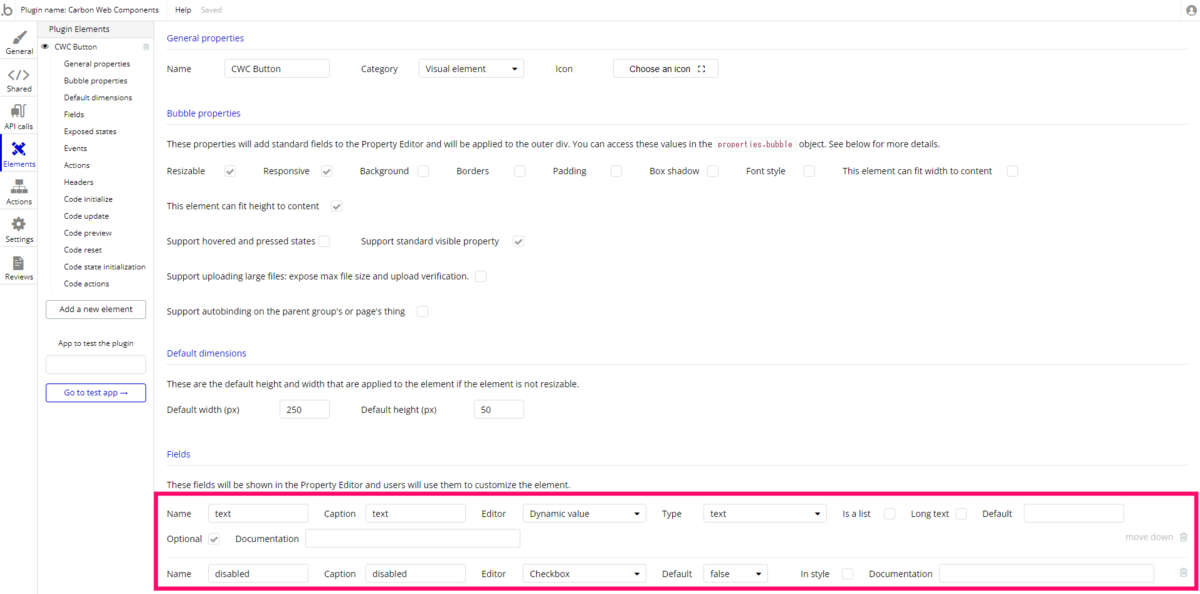Enable the Borders checkbox

520,171
